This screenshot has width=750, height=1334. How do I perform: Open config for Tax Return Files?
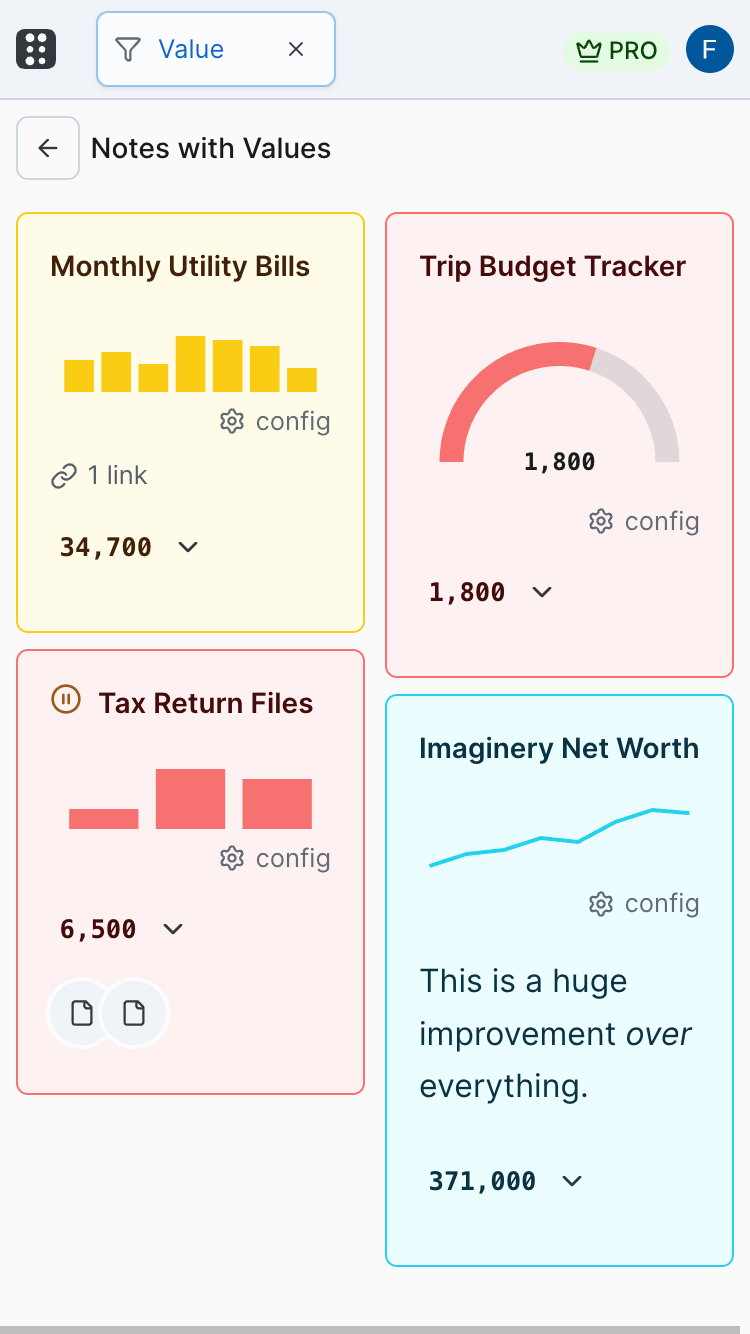[x=273, y=858]
